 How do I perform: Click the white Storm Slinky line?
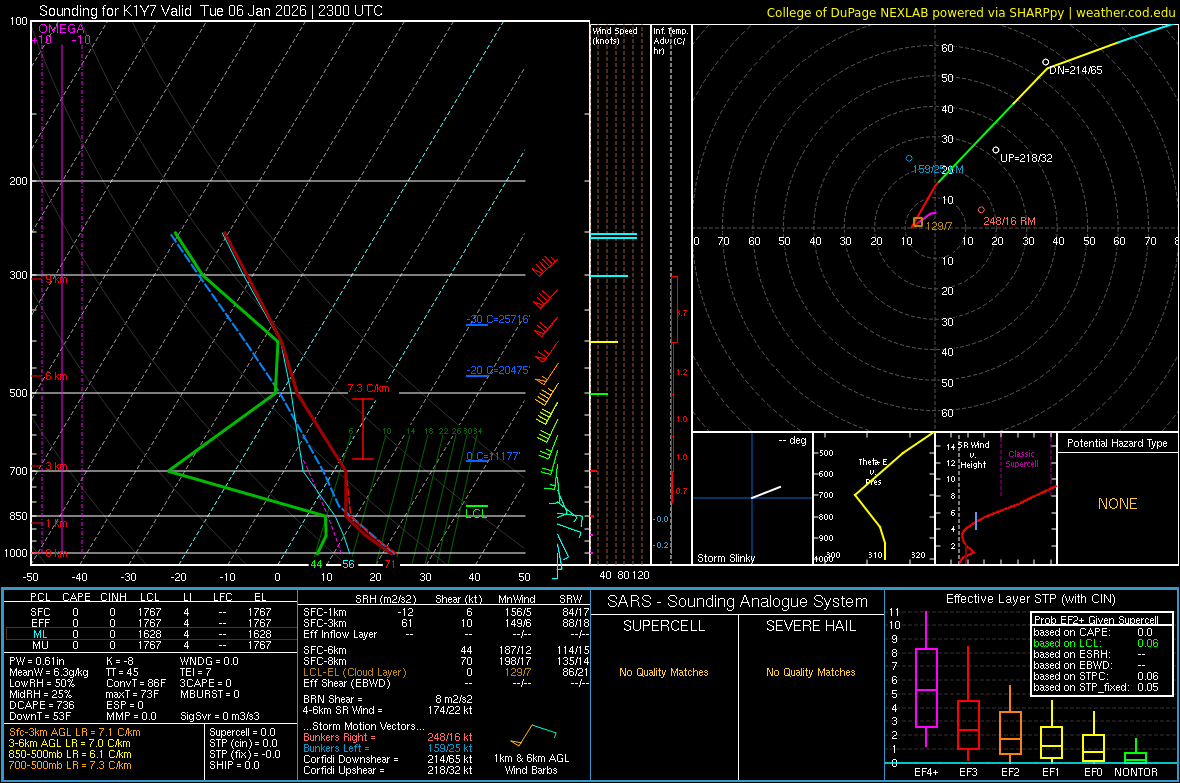tap(766, 492)
